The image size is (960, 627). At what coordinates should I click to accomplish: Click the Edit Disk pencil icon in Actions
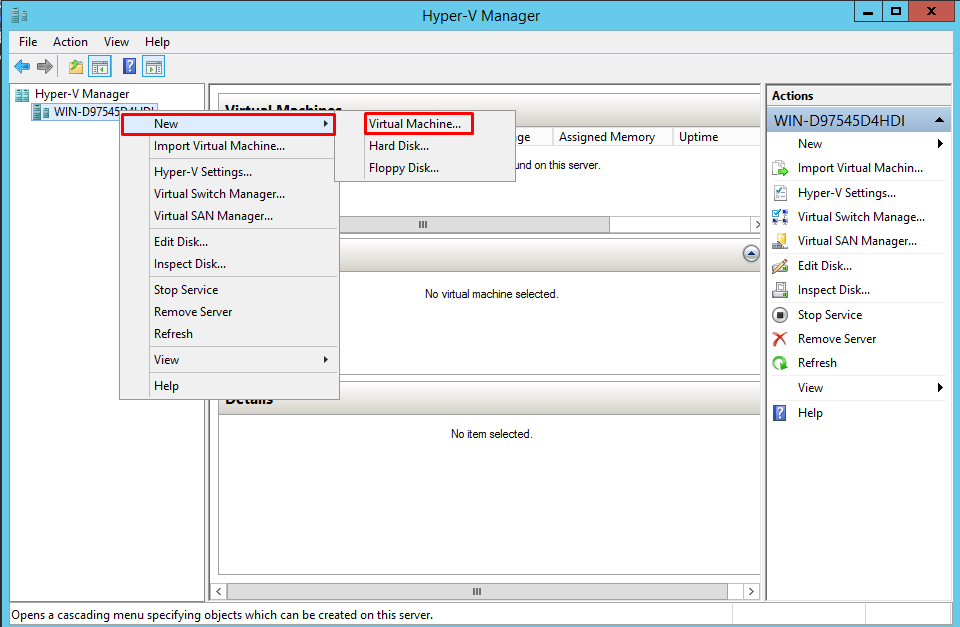tap(780, 266)
